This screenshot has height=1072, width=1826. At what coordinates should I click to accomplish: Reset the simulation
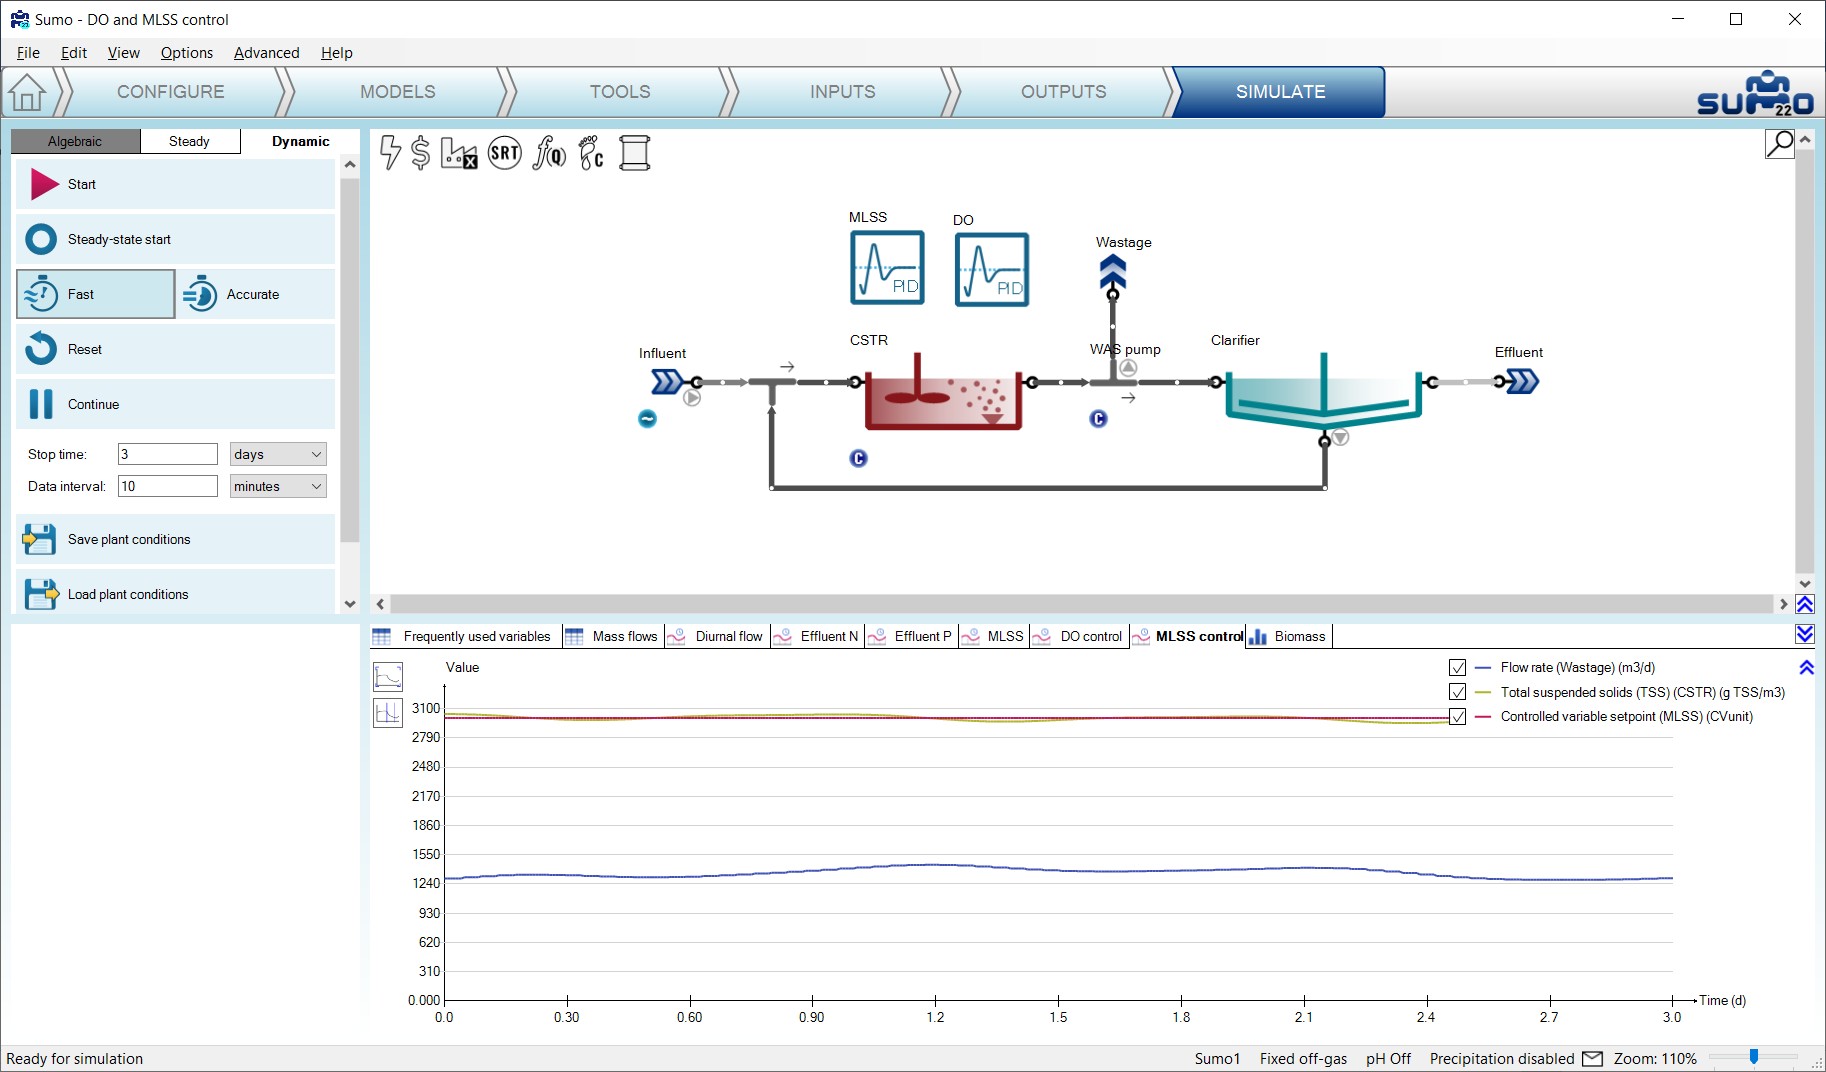pyautogui.click(x=176, y=349)
